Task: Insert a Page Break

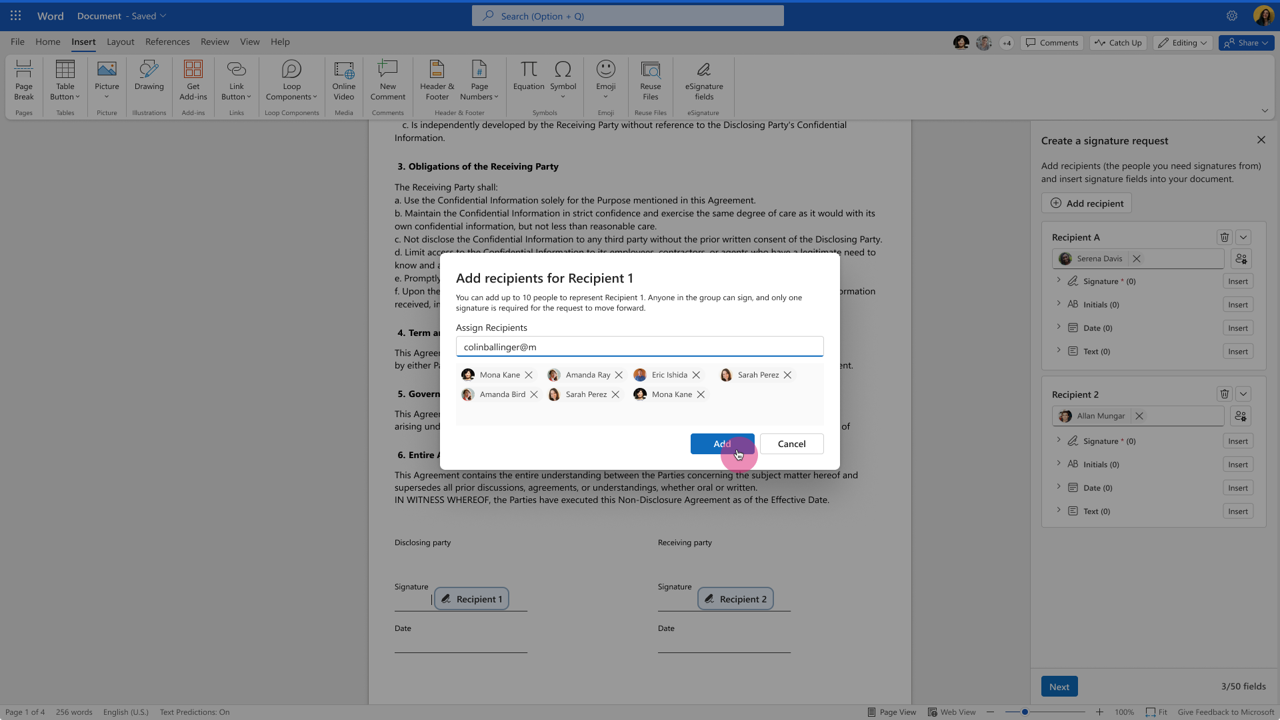Action: coord(24,80)
